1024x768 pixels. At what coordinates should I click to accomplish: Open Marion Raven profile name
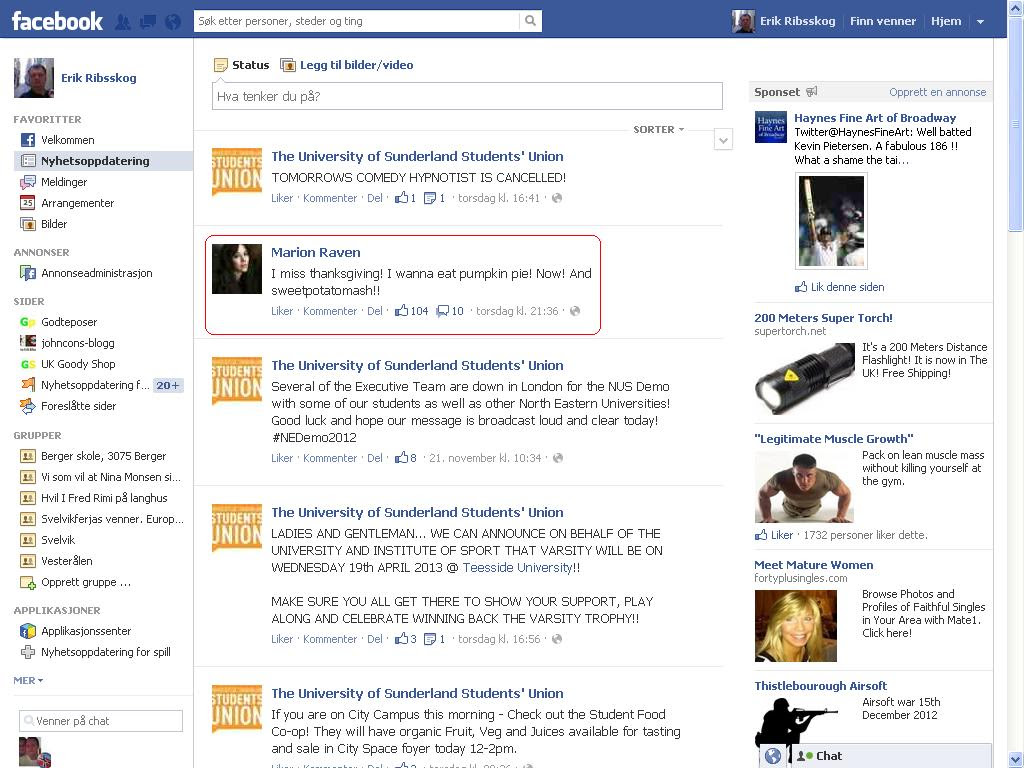coord(315,252)
